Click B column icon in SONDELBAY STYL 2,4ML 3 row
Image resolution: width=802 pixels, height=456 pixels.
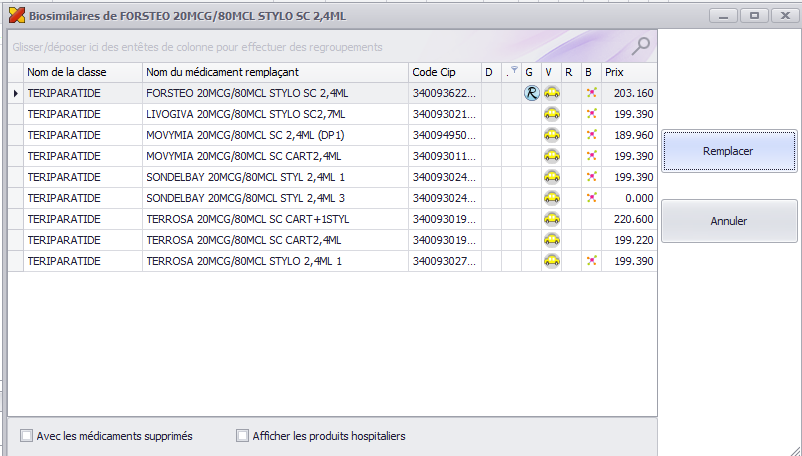(591, 198)
